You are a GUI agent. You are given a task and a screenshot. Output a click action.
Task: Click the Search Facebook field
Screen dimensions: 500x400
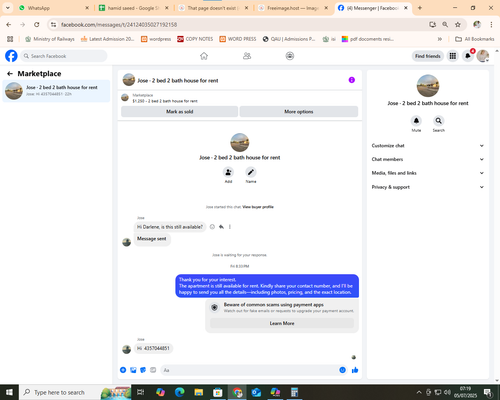click(x=64, y=56)
